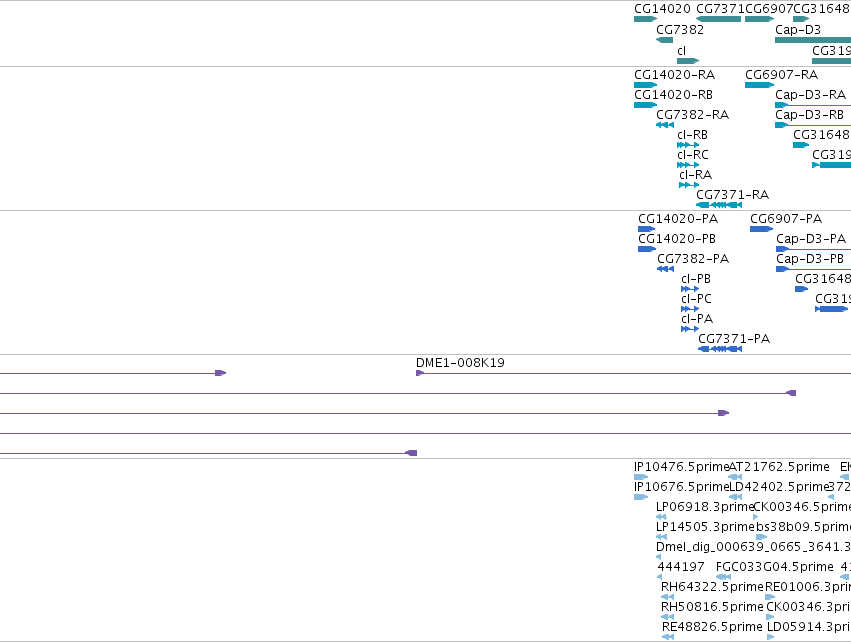Image resolution: width=851 pixels, height=642 pixels.
Task: Select EST IP10476.5prime
Action: (x=641, y=477)
